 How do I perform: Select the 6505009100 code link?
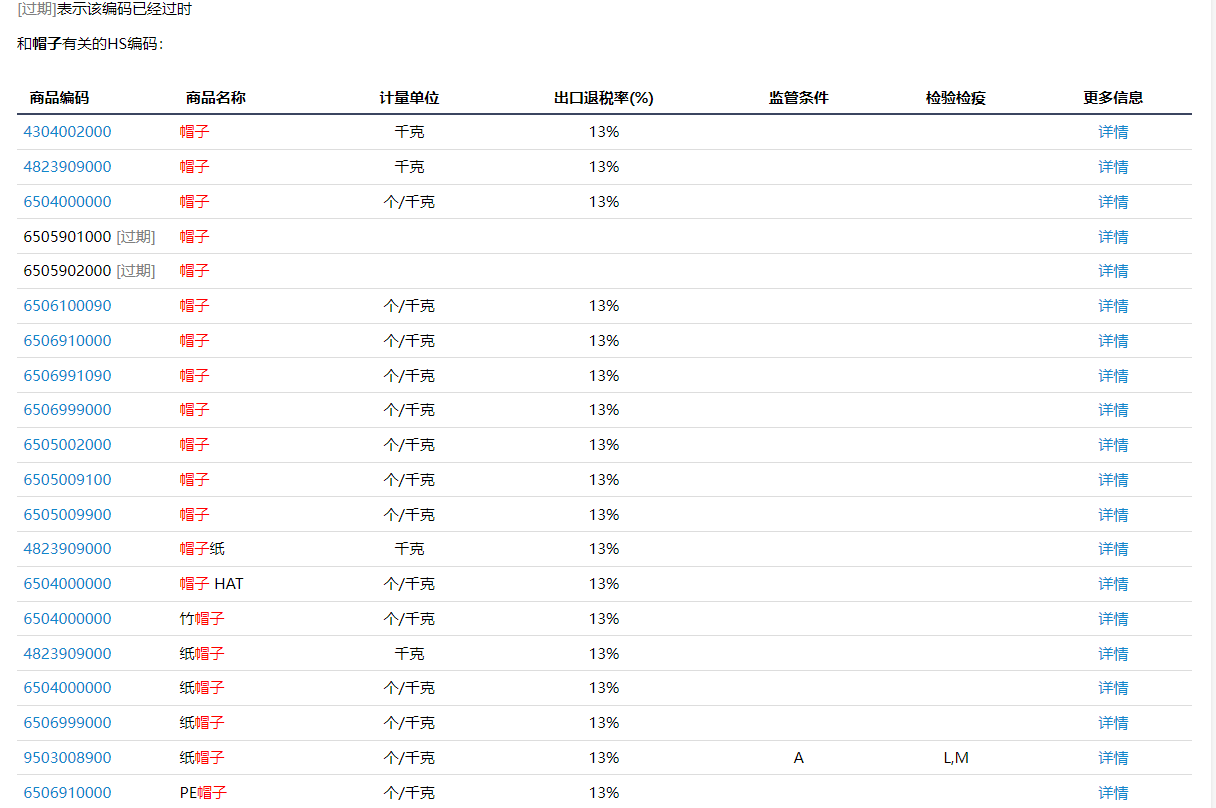tap(67, 480)
